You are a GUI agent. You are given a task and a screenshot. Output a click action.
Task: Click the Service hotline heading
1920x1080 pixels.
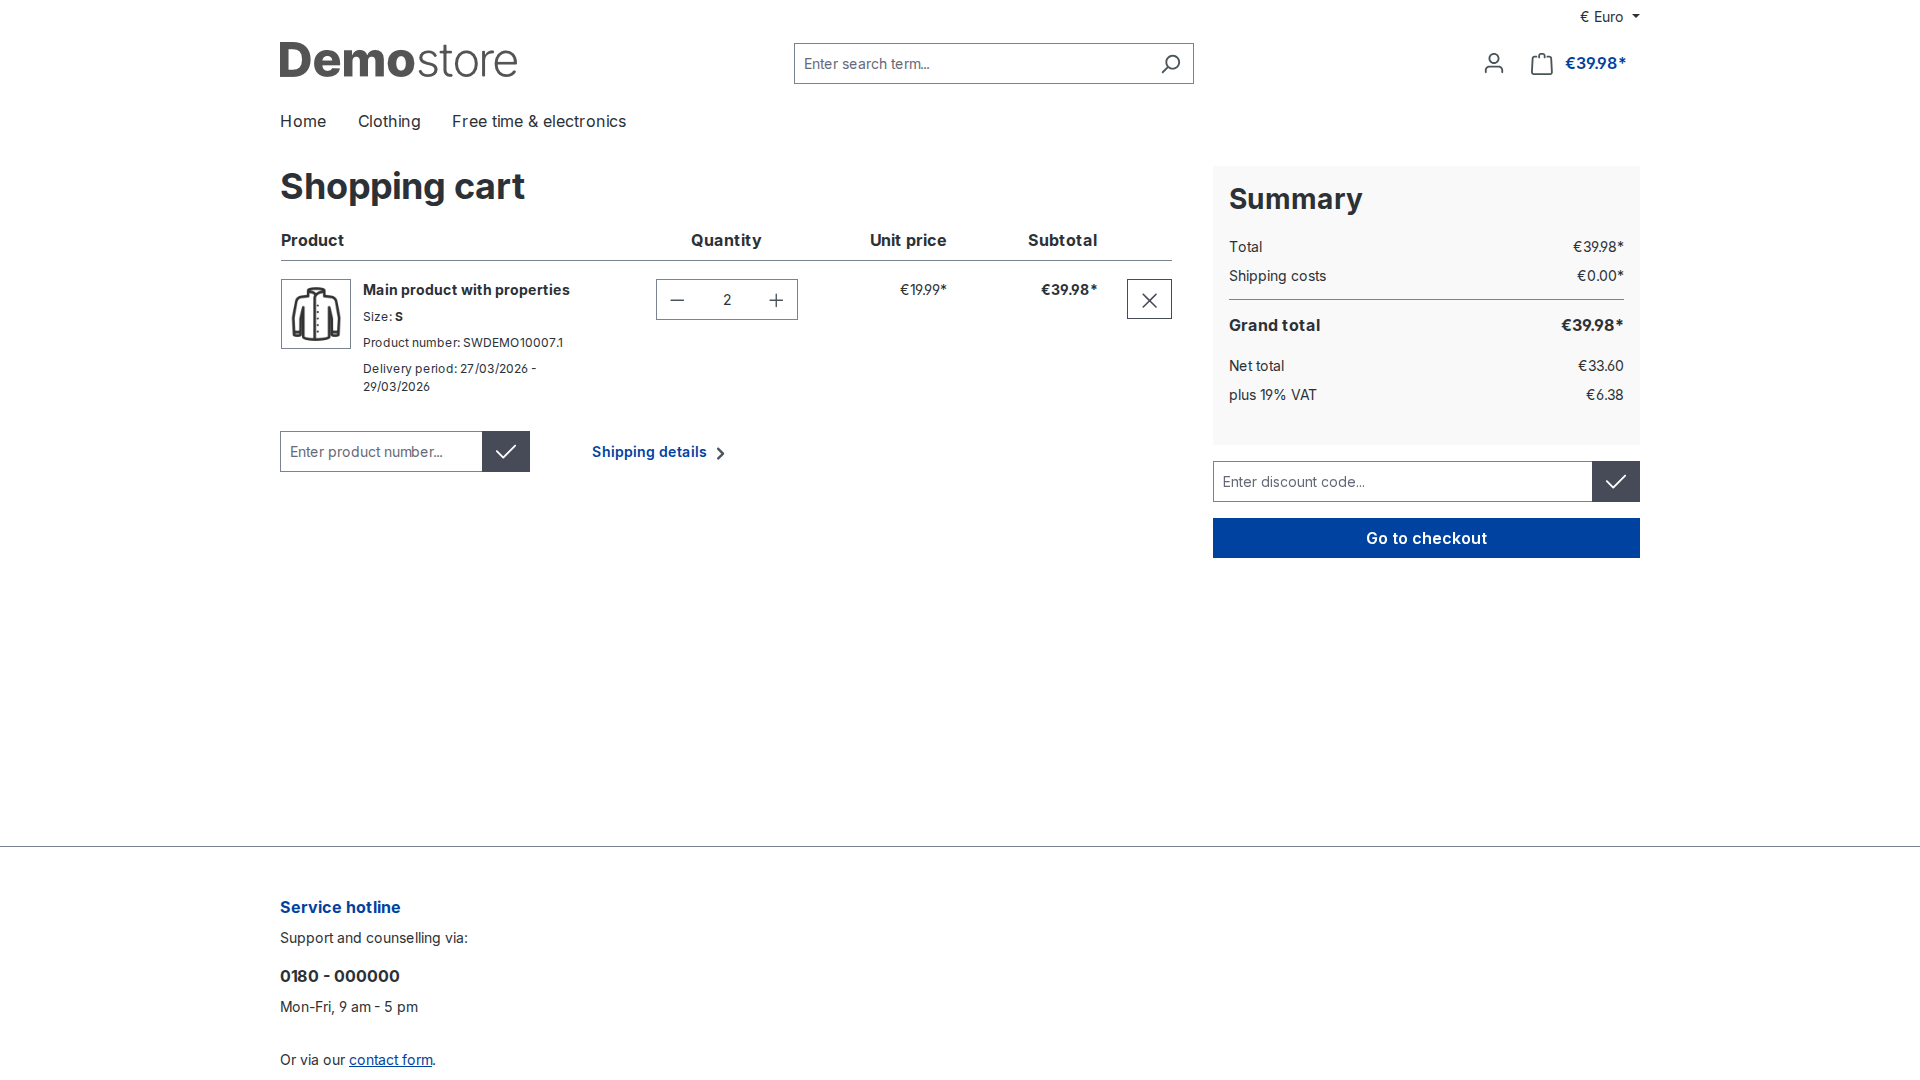pyautogui.click(x=340, y=907)
